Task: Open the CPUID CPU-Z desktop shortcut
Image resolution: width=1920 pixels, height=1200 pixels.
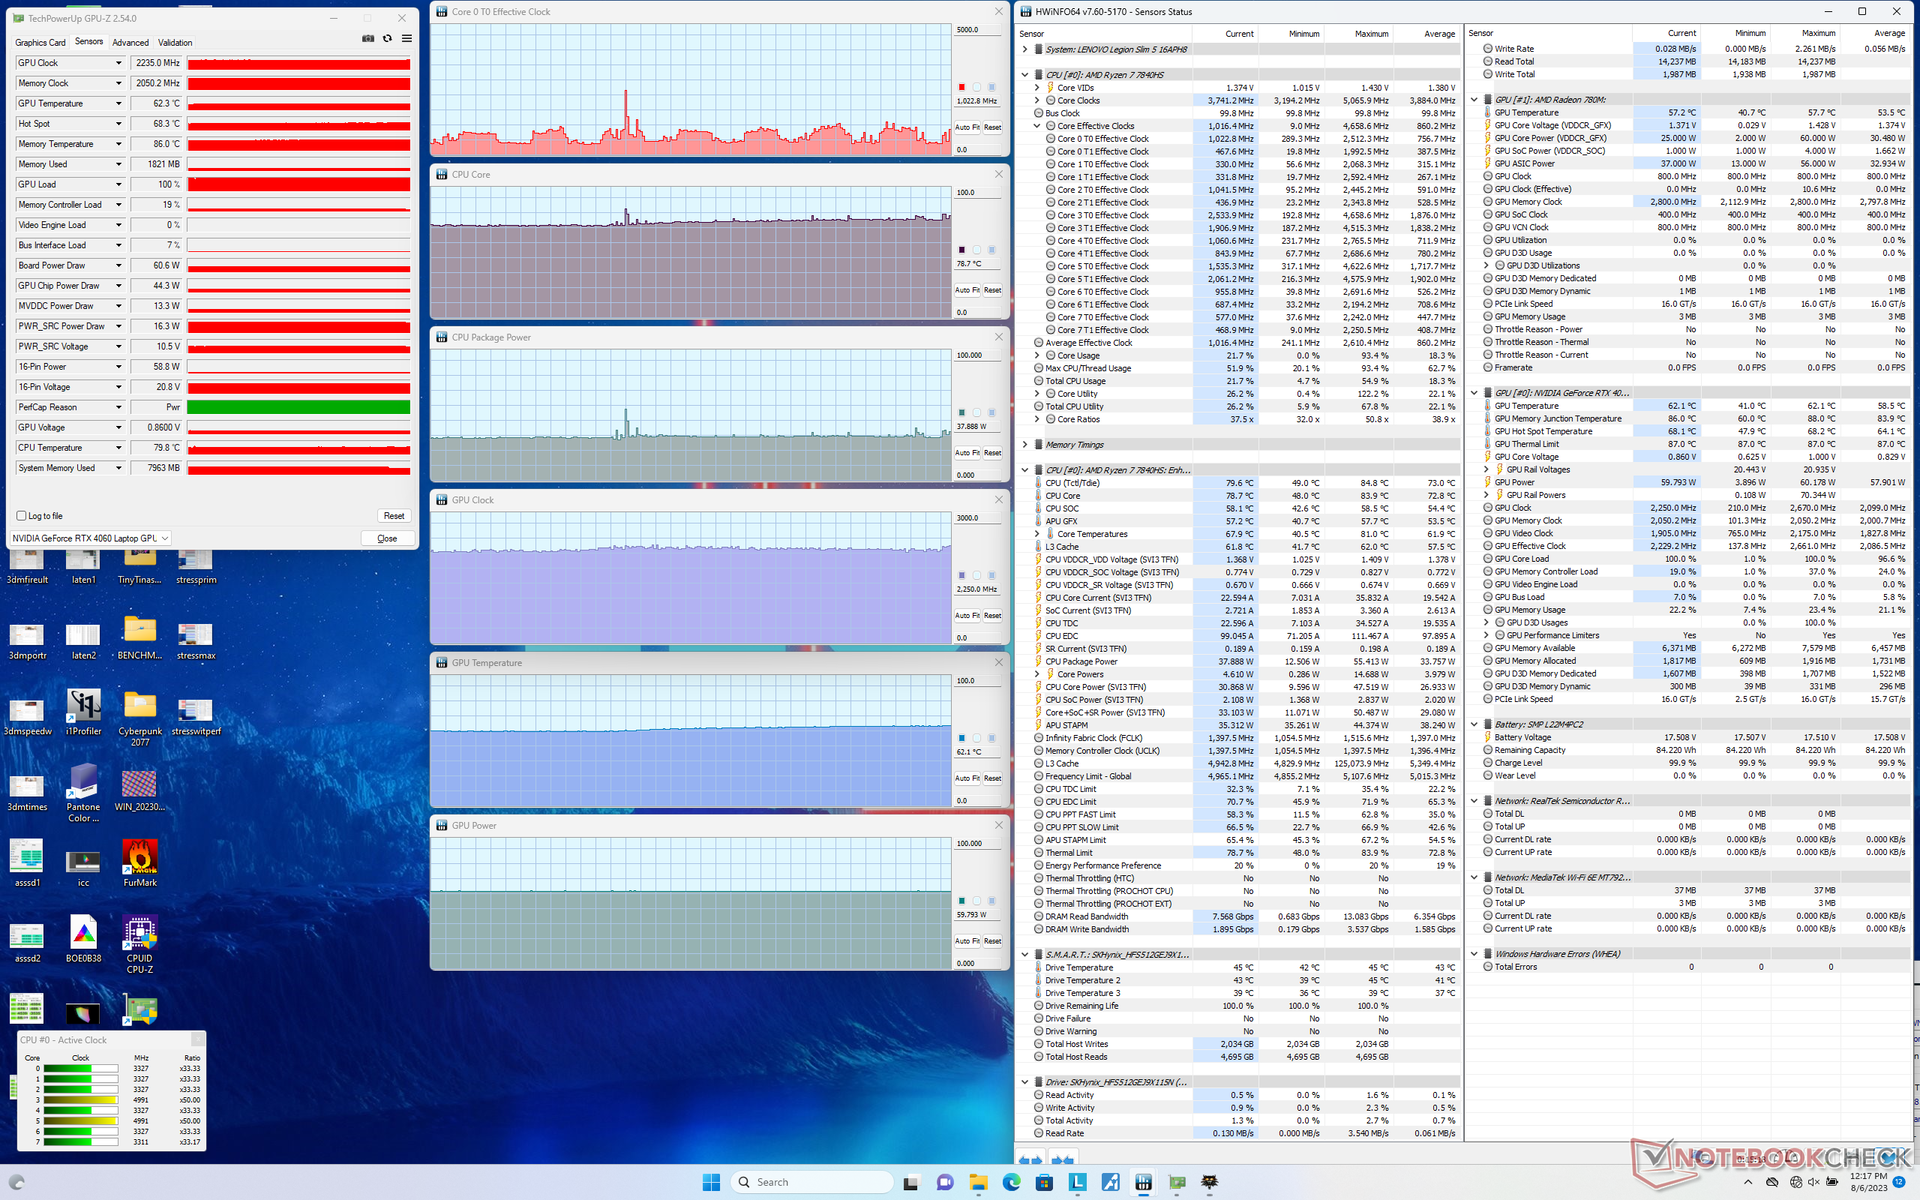Action: (140, 934)
